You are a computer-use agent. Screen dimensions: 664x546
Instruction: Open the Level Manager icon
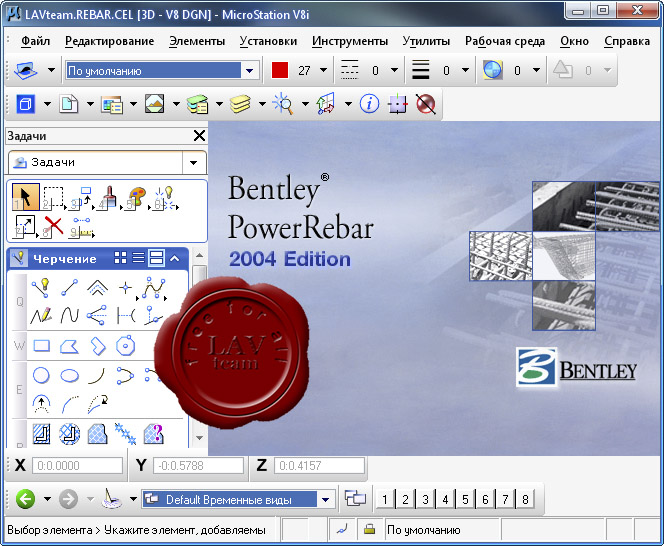tap(197, 104)
